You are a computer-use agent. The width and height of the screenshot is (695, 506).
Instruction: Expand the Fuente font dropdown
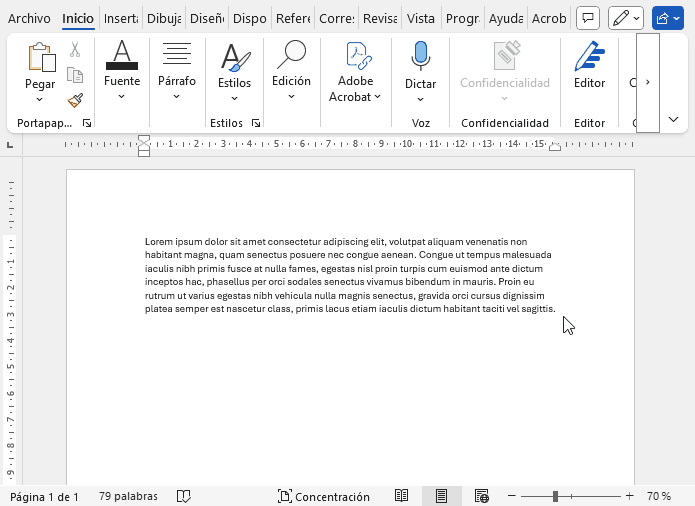[x=122, y=97]
